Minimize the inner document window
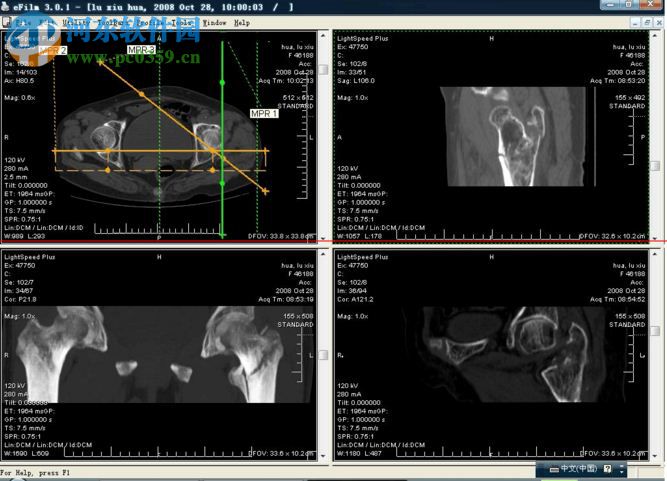667x481 pixels. click(x=635, y=23)
